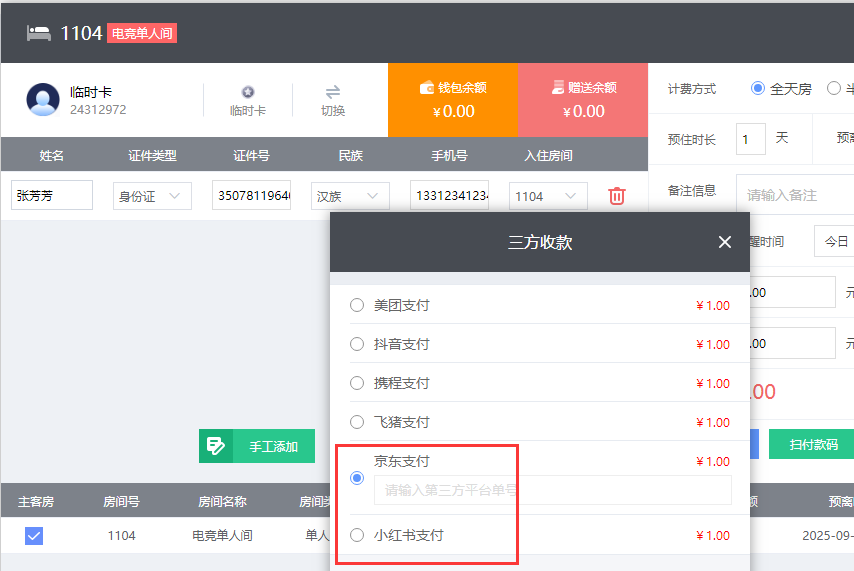Viewport: 854px width, 571px height.
Task: Select 京东支付 radio option
Action: point(357,478)
